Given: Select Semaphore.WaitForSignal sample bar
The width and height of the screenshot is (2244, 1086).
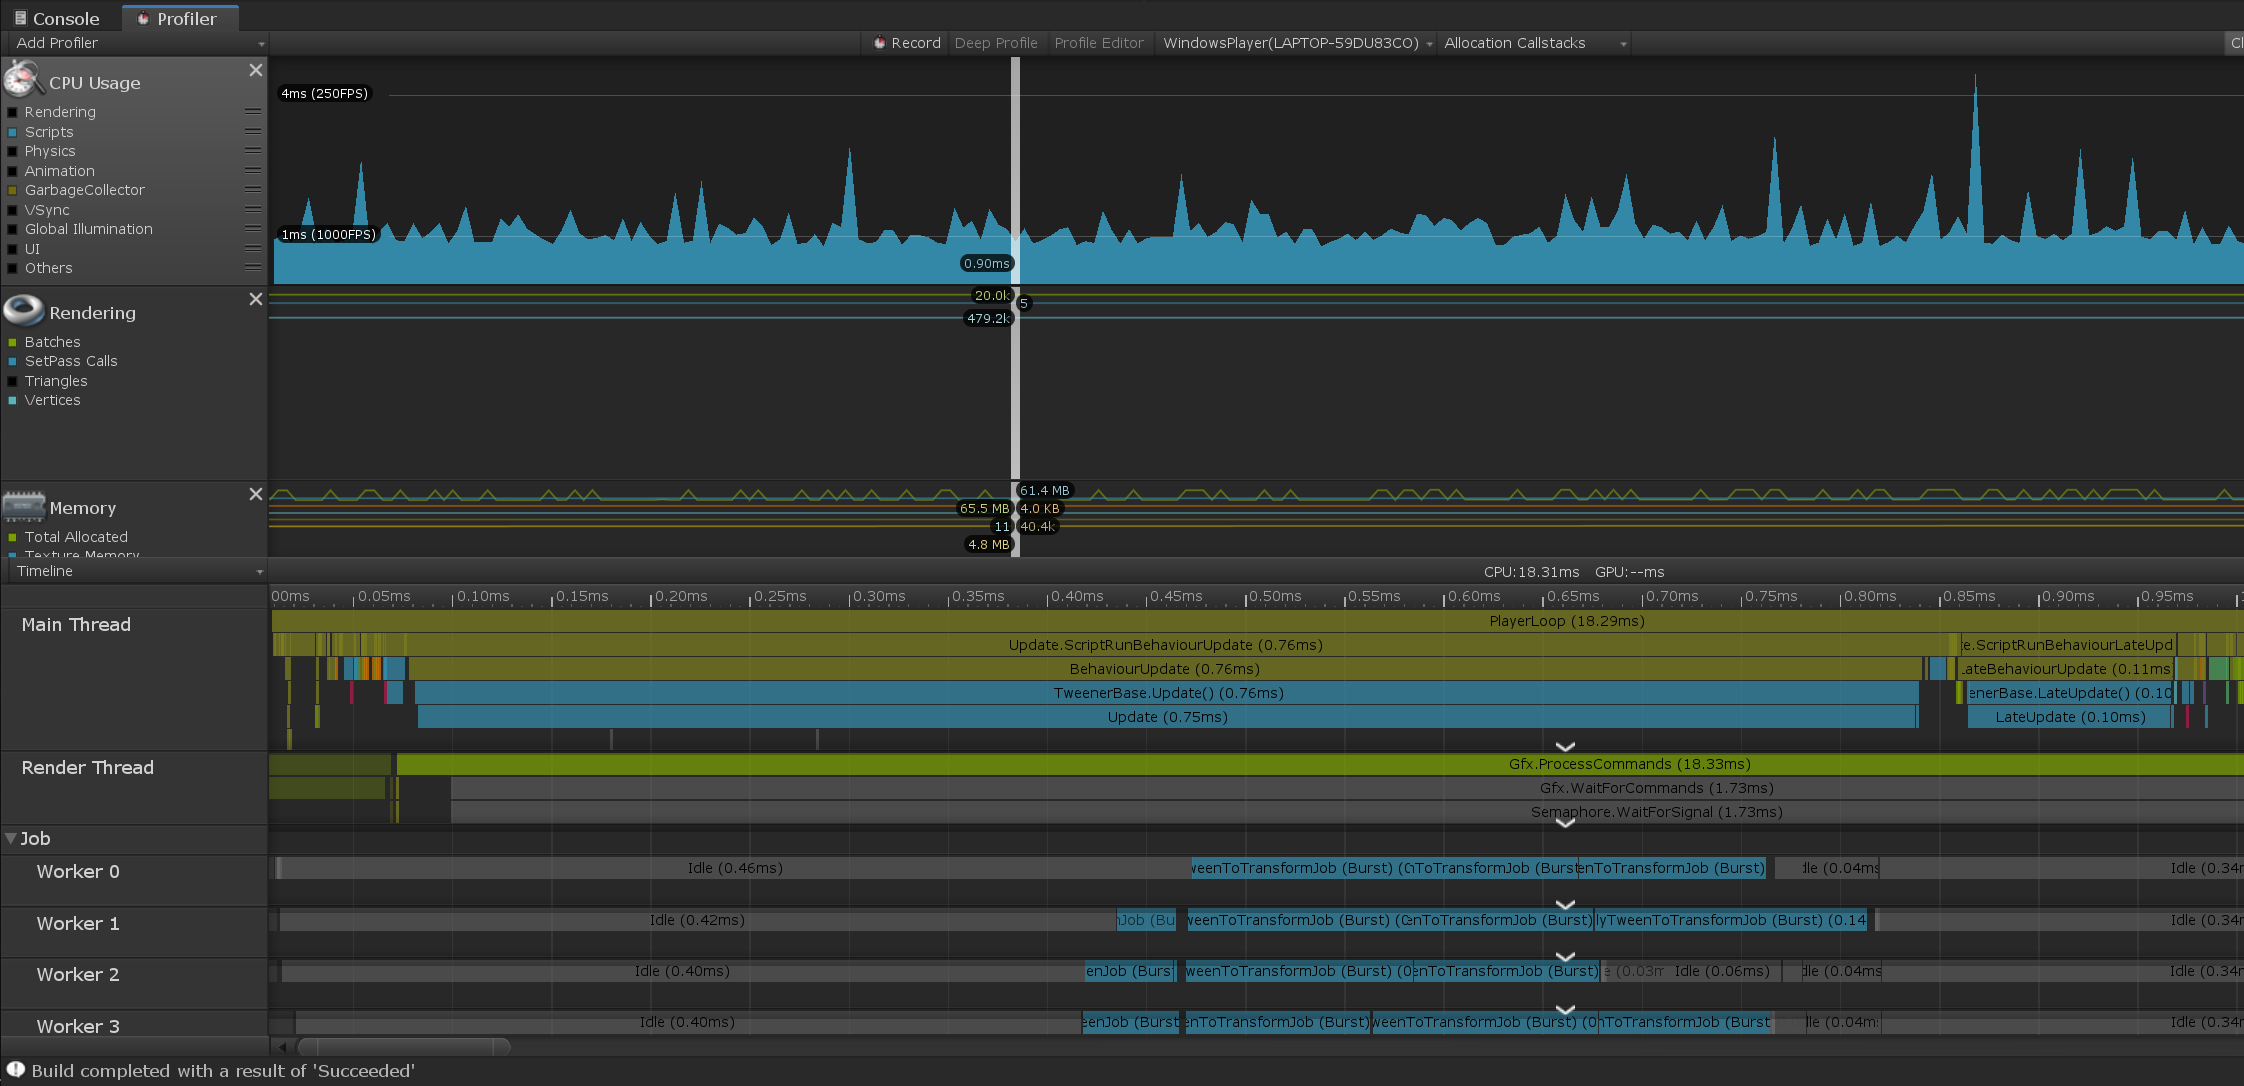Looking at the screenshot, I should (x=1346, y=812).
